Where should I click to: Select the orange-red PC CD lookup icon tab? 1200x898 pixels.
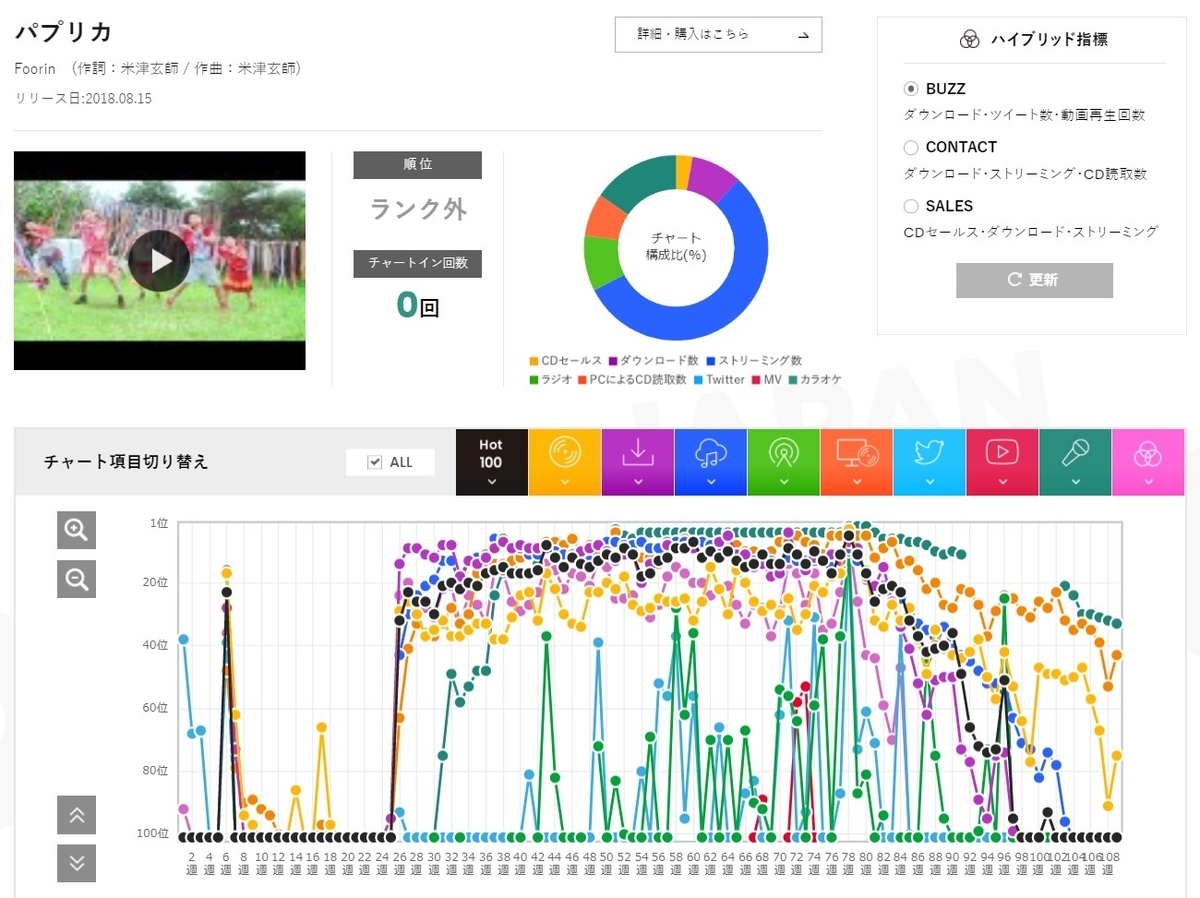856,462
